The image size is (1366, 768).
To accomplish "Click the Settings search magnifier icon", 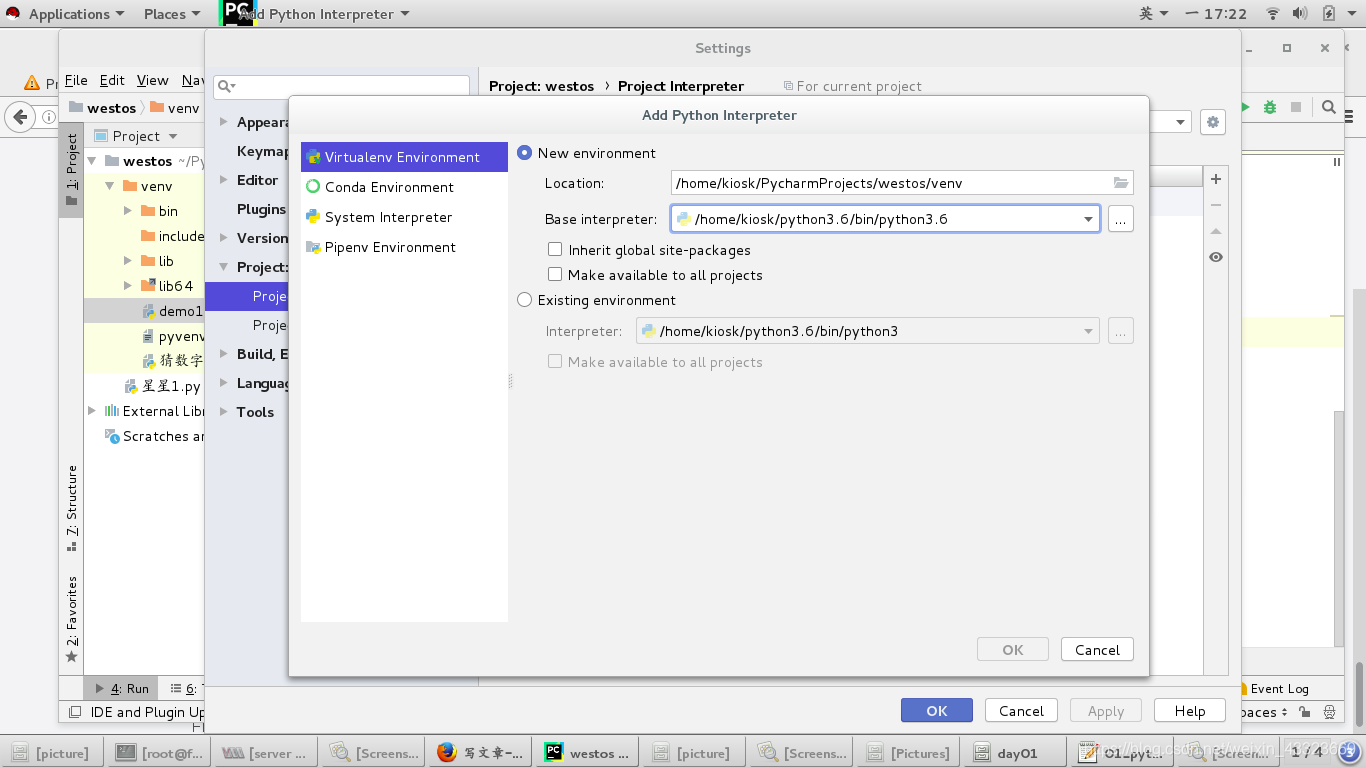I will pos(226,87).
